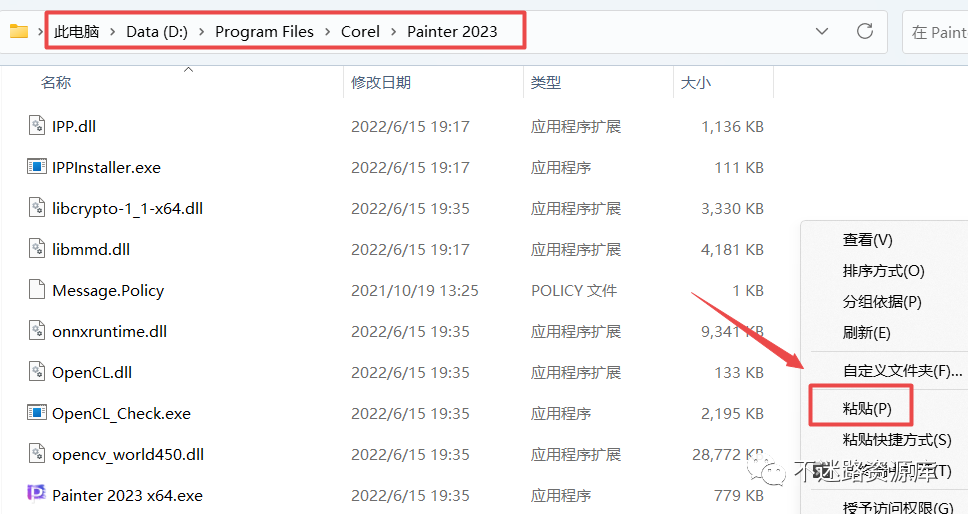Image resolution: width=968 pixels, height=514 pixels.
Task: Select file Message.Policy
Action: point(108,290)
